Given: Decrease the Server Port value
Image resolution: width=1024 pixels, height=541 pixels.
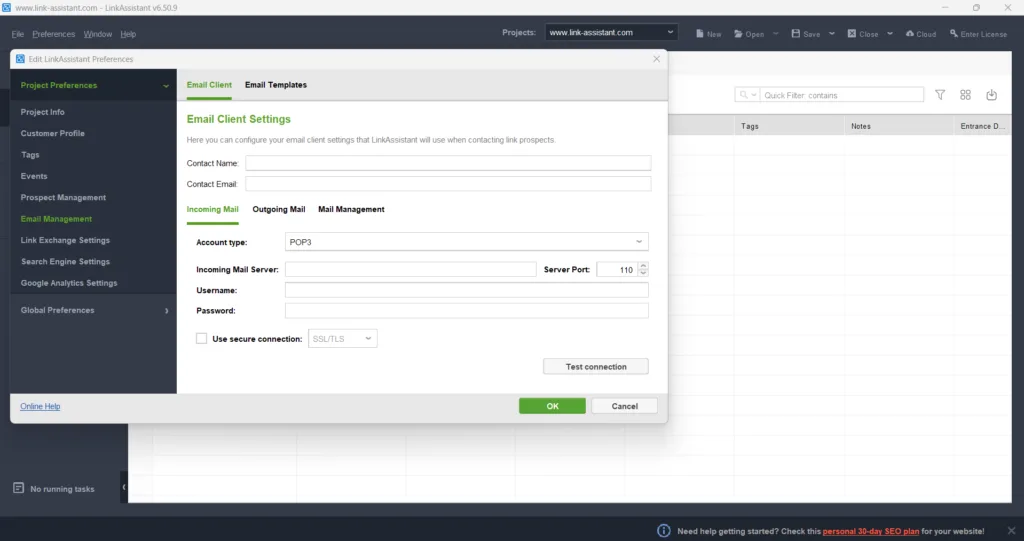Looking at the screenshot, I should (x=643, y=272).
